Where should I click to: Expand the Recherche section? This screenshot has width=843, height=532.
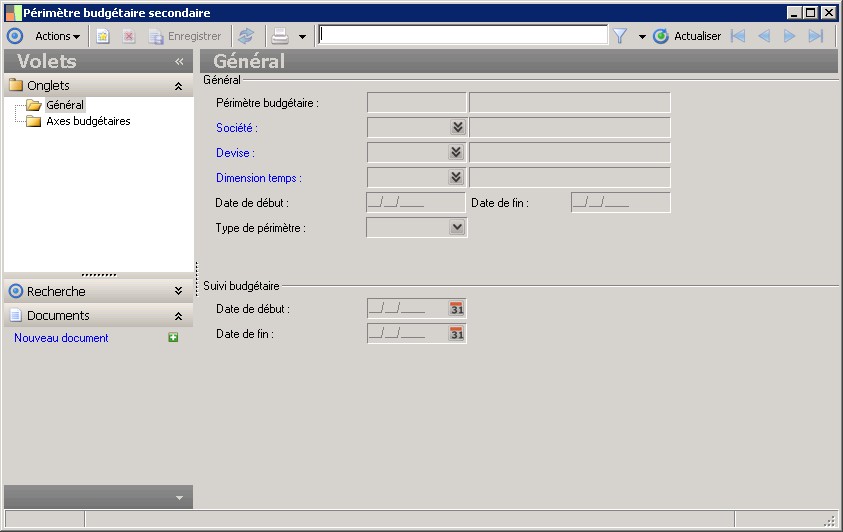point(178,291)
